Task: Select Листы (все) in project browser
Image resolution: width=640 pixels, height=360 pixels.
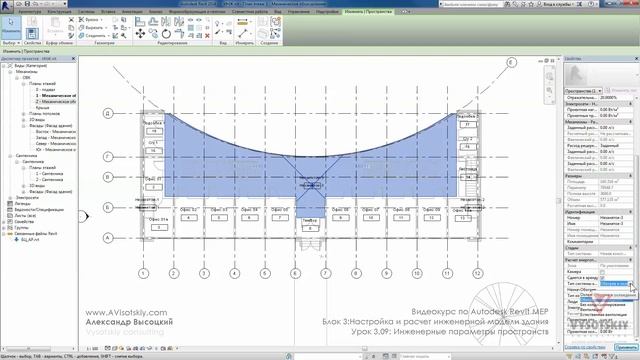Action: (25, 216)
